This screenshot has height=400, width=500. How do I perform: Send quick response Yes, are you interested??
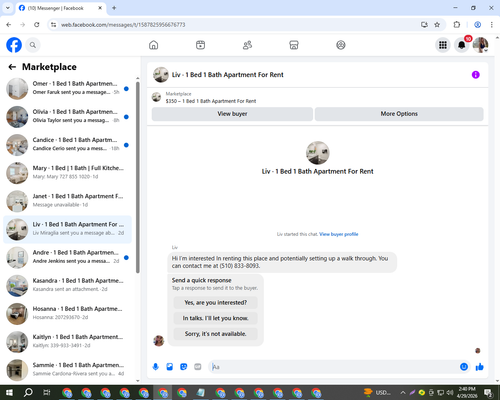tap(216, 303)
